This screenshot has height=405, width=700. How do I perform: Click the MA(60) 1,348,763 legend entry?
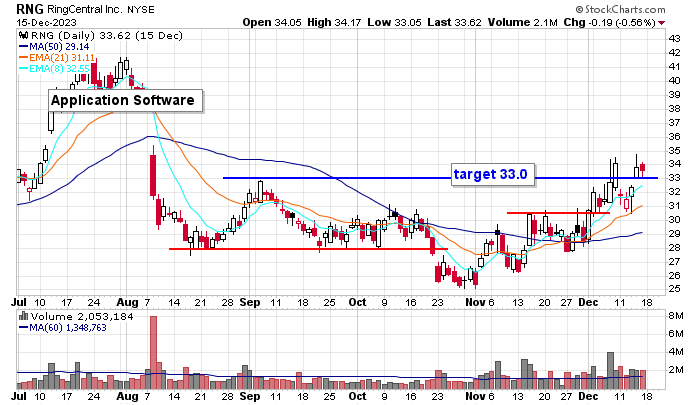click(x=62, y=328)
